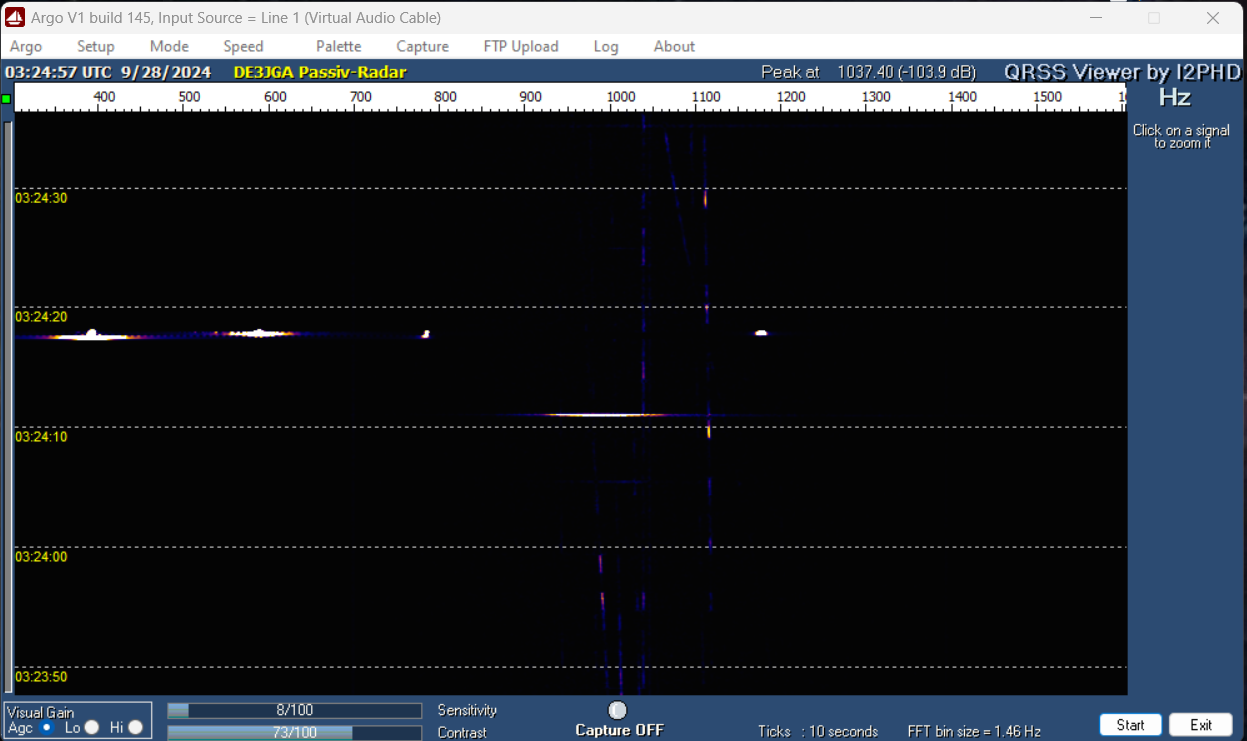Click the 1000 mark on the frequency ruler
1247x741 pixels.
click(620, 97)
